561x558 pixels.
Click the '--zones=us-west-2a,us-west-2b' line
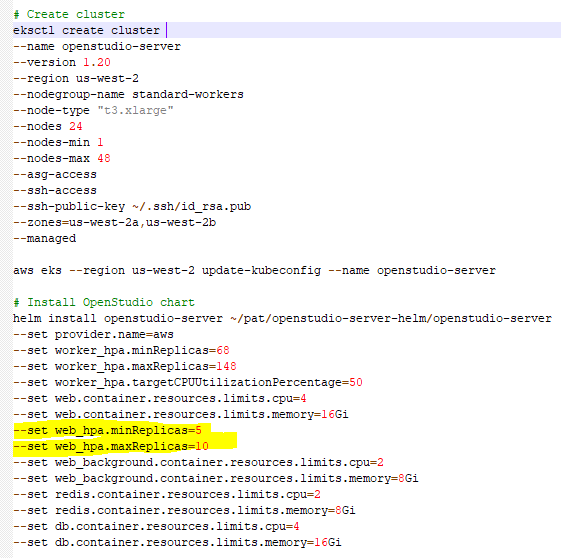click(x=114, y=222)
